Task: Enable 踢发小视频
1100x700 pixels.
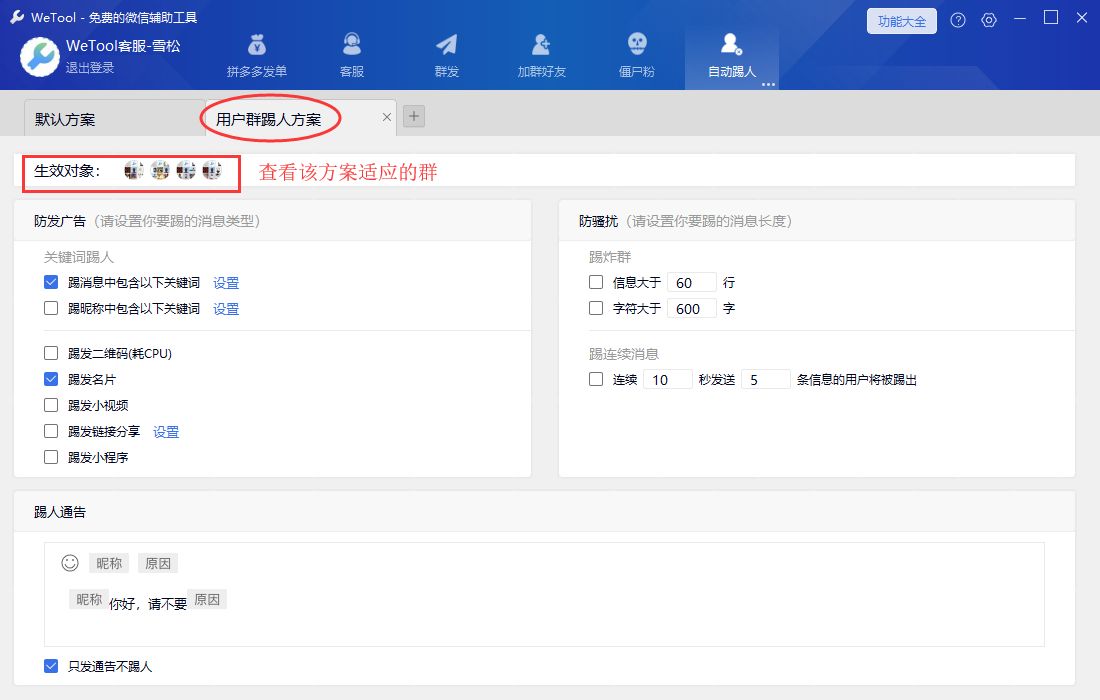Action: (x=51, y=405)
